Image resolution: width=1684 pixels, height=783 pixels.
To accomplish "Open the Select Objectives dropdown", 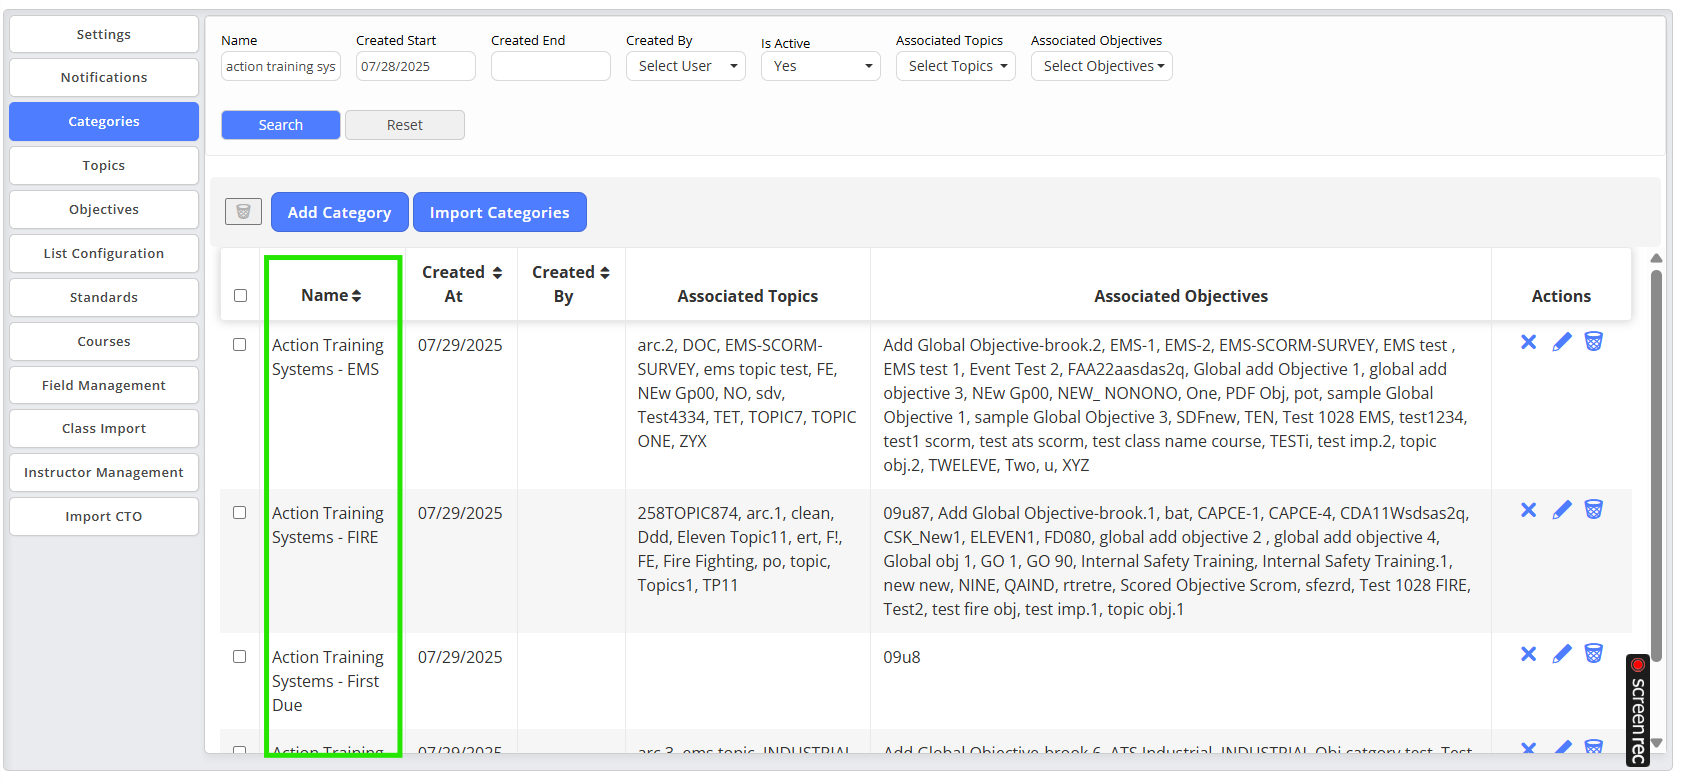I will coord(1102,66).
